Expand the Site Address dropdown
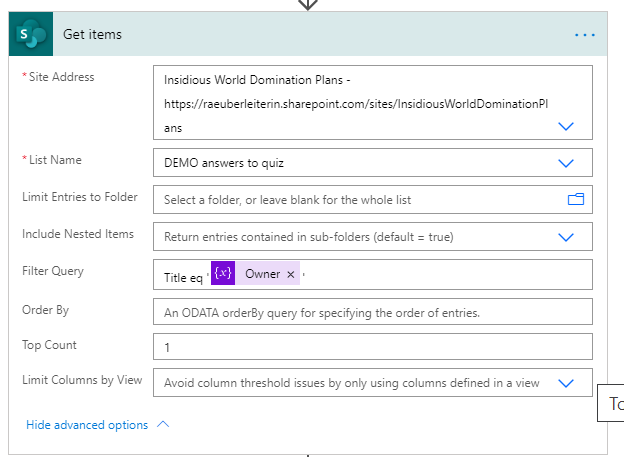Image resolution: width=624 pixels, height=457 pixels. 566,127
